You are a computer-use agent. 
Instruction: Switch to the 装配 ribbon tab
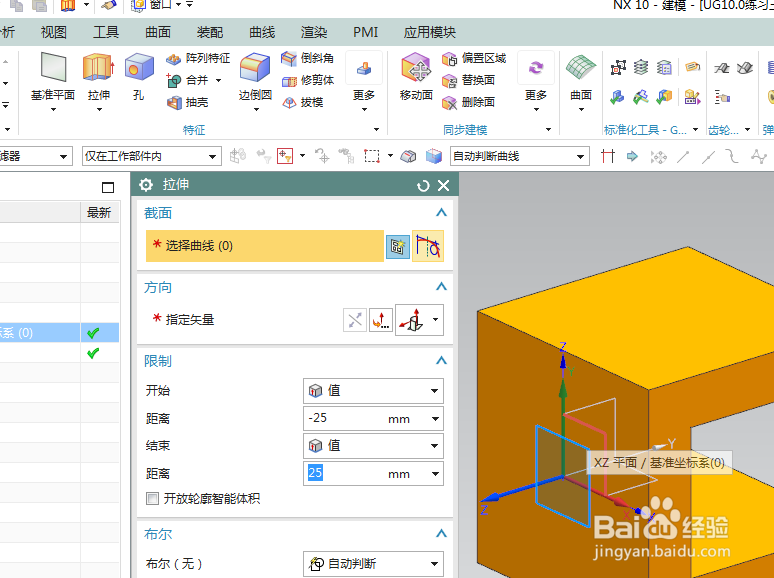(x=210, y=33)
